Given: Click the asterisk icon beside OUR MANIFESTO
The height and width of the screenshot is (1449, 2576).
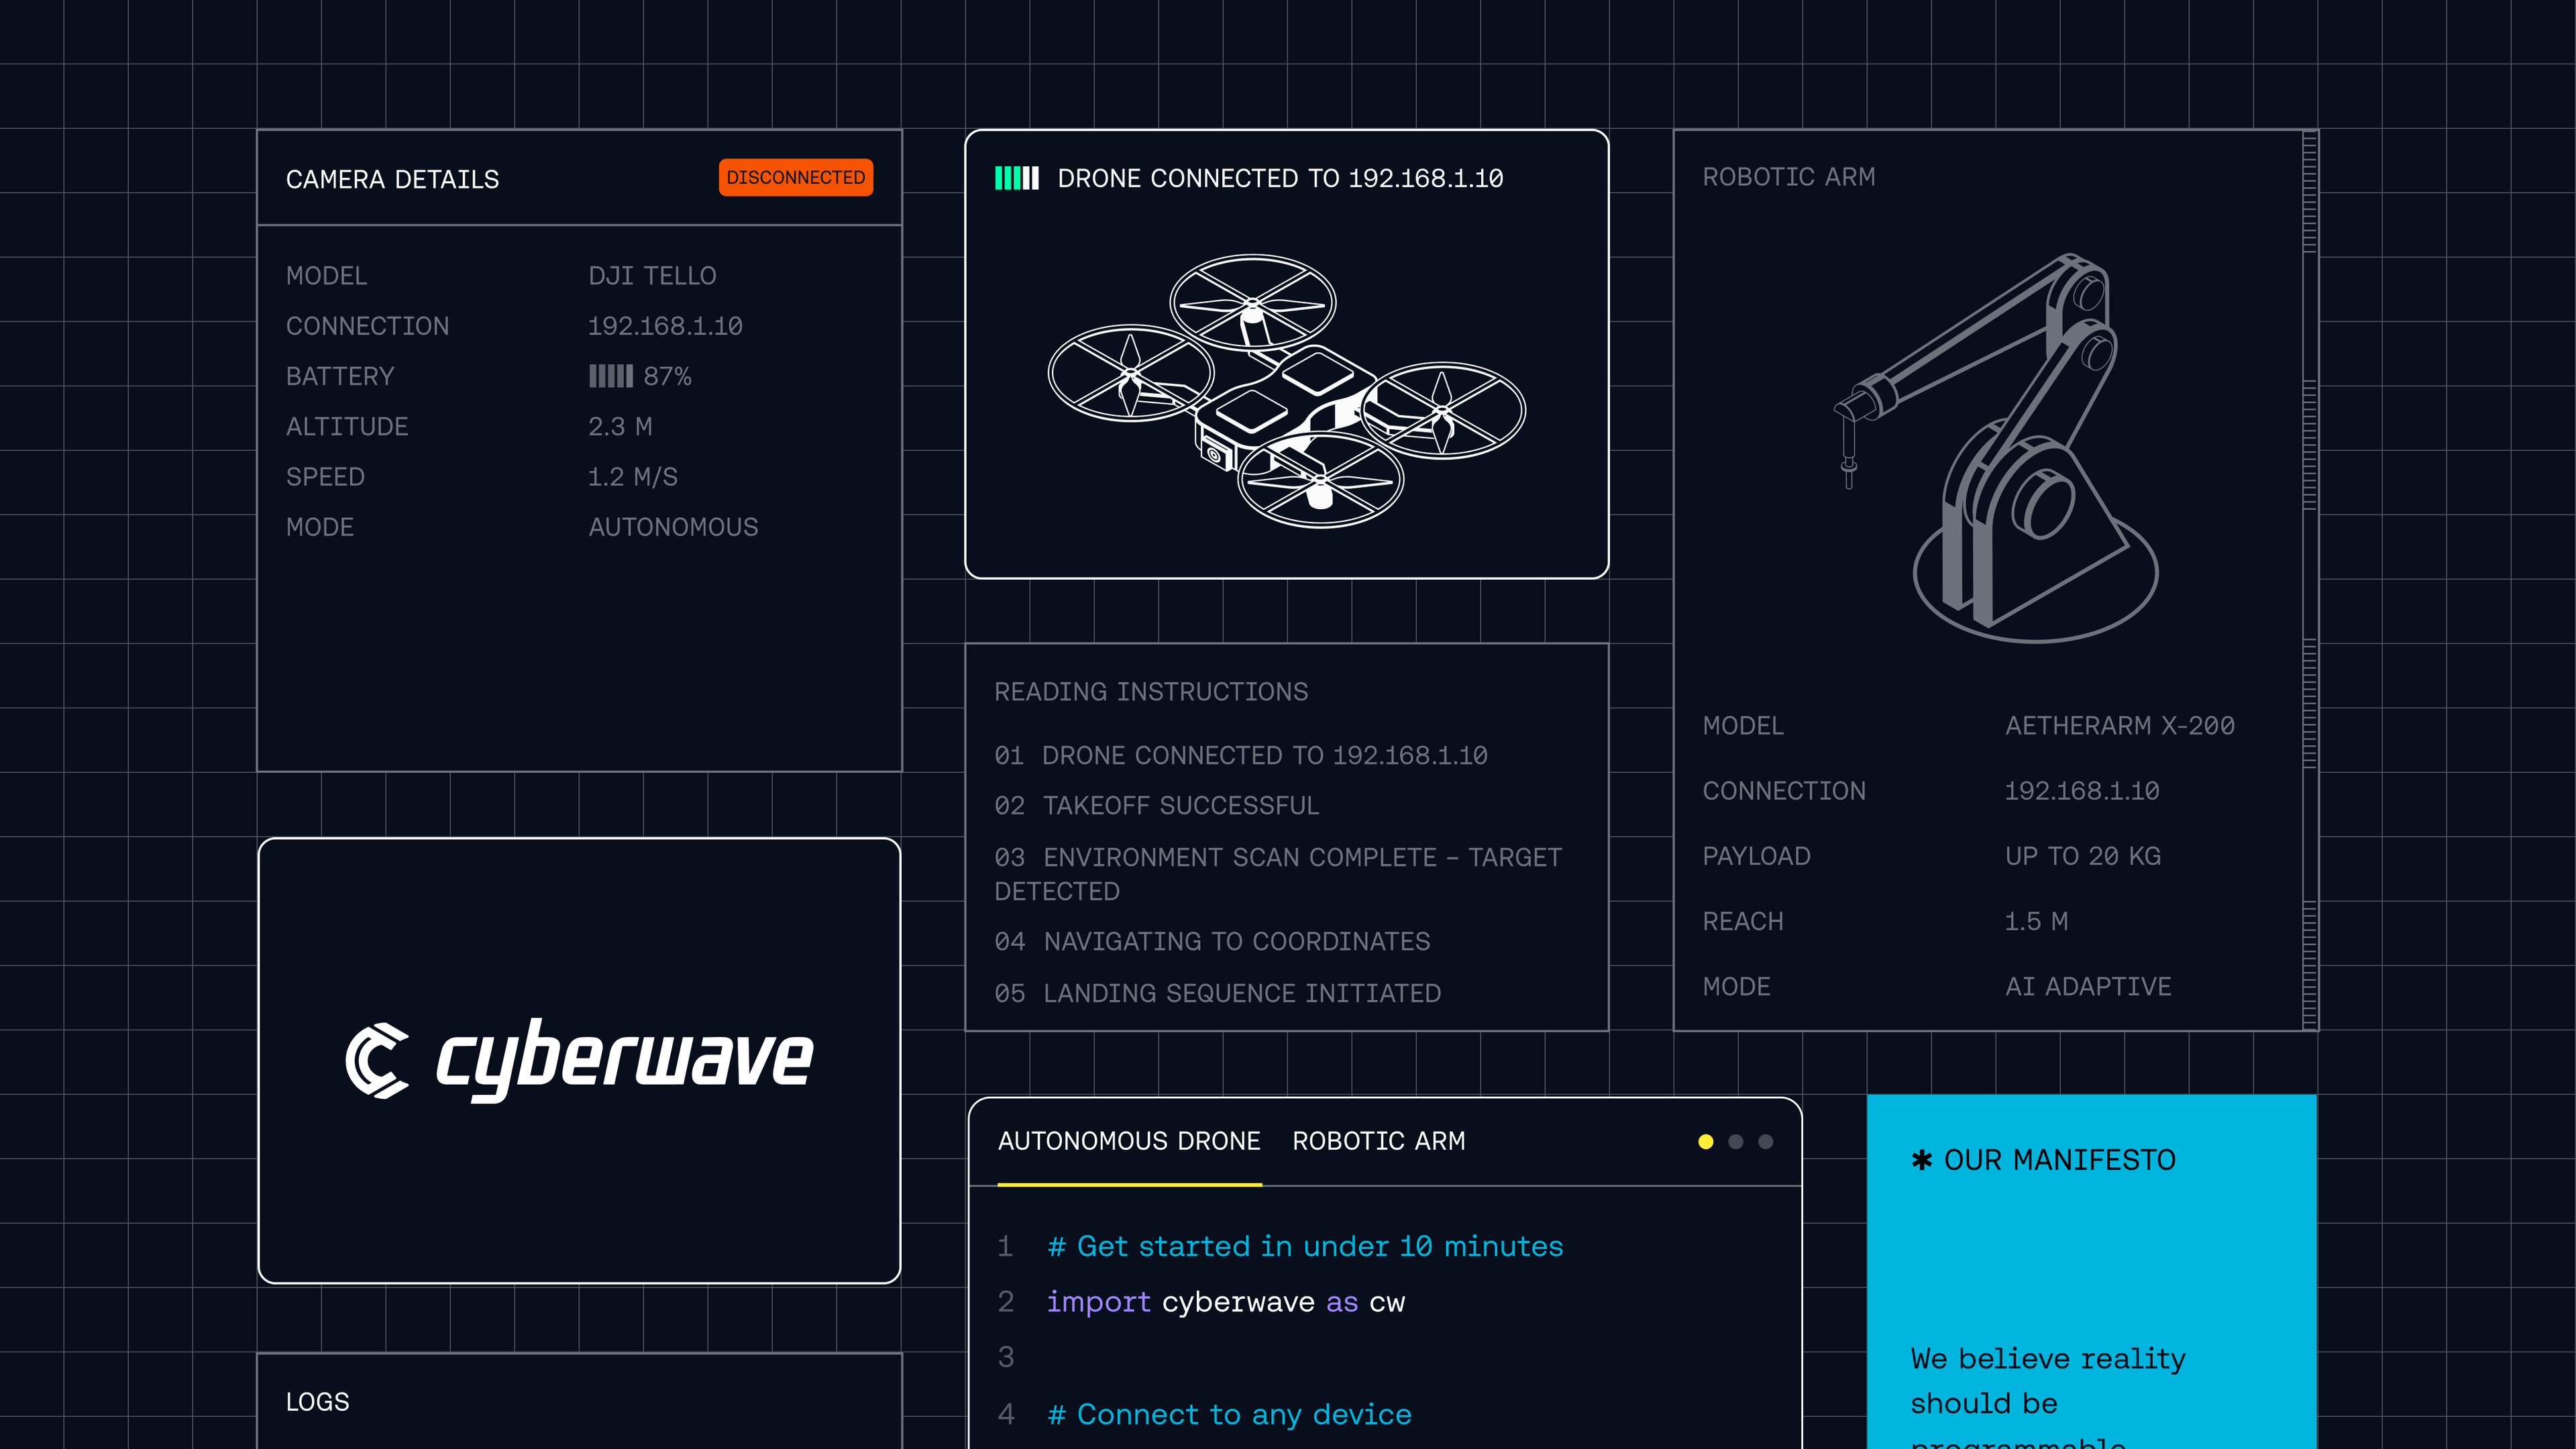Looking at the screenshot, I should click(1921, 1160).
